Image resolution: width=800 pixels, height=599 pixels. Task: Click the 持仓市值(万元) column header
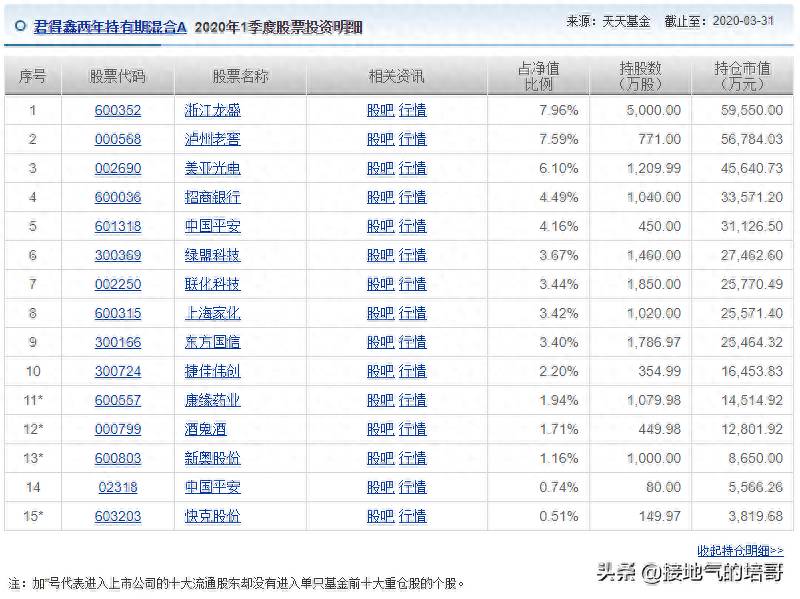point(742,76)
